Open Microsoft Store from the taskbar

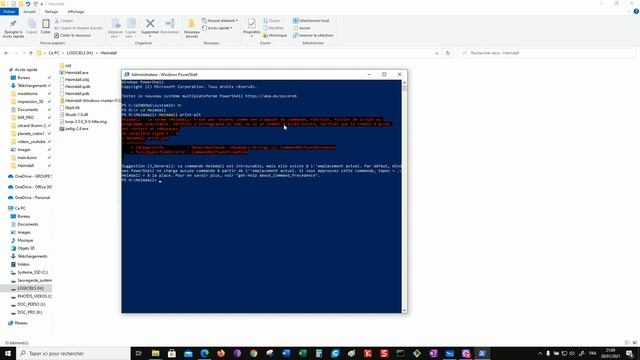coord(172,353)
